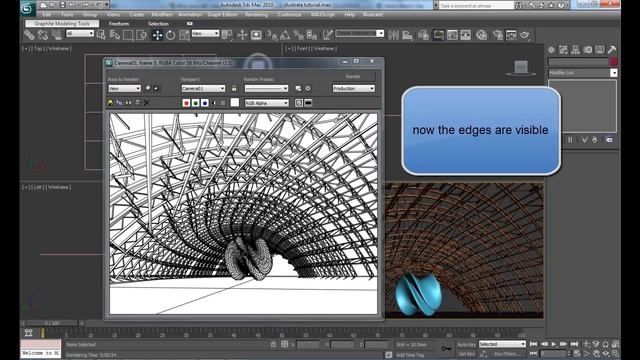Open the RGB Alpha channel dropdown
Image resolution: width=640 pixels, height=360 pixels.
pos(267,103)
